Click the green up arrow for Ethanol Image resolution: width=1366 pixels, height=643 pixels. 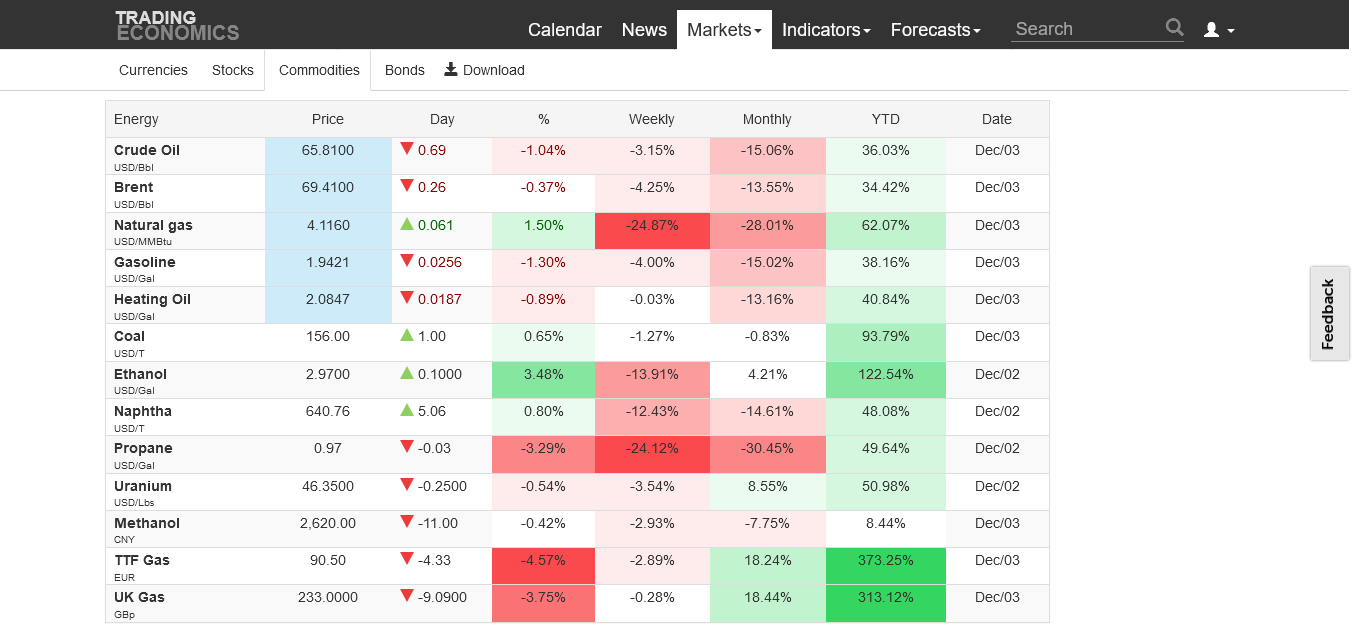tap(407, 373)
